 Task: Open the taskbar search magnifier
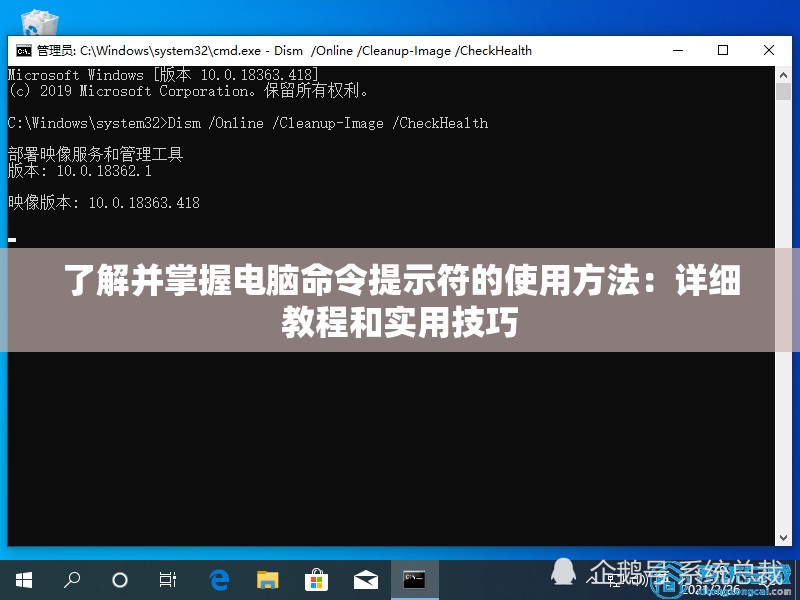[x=71, y=580]
